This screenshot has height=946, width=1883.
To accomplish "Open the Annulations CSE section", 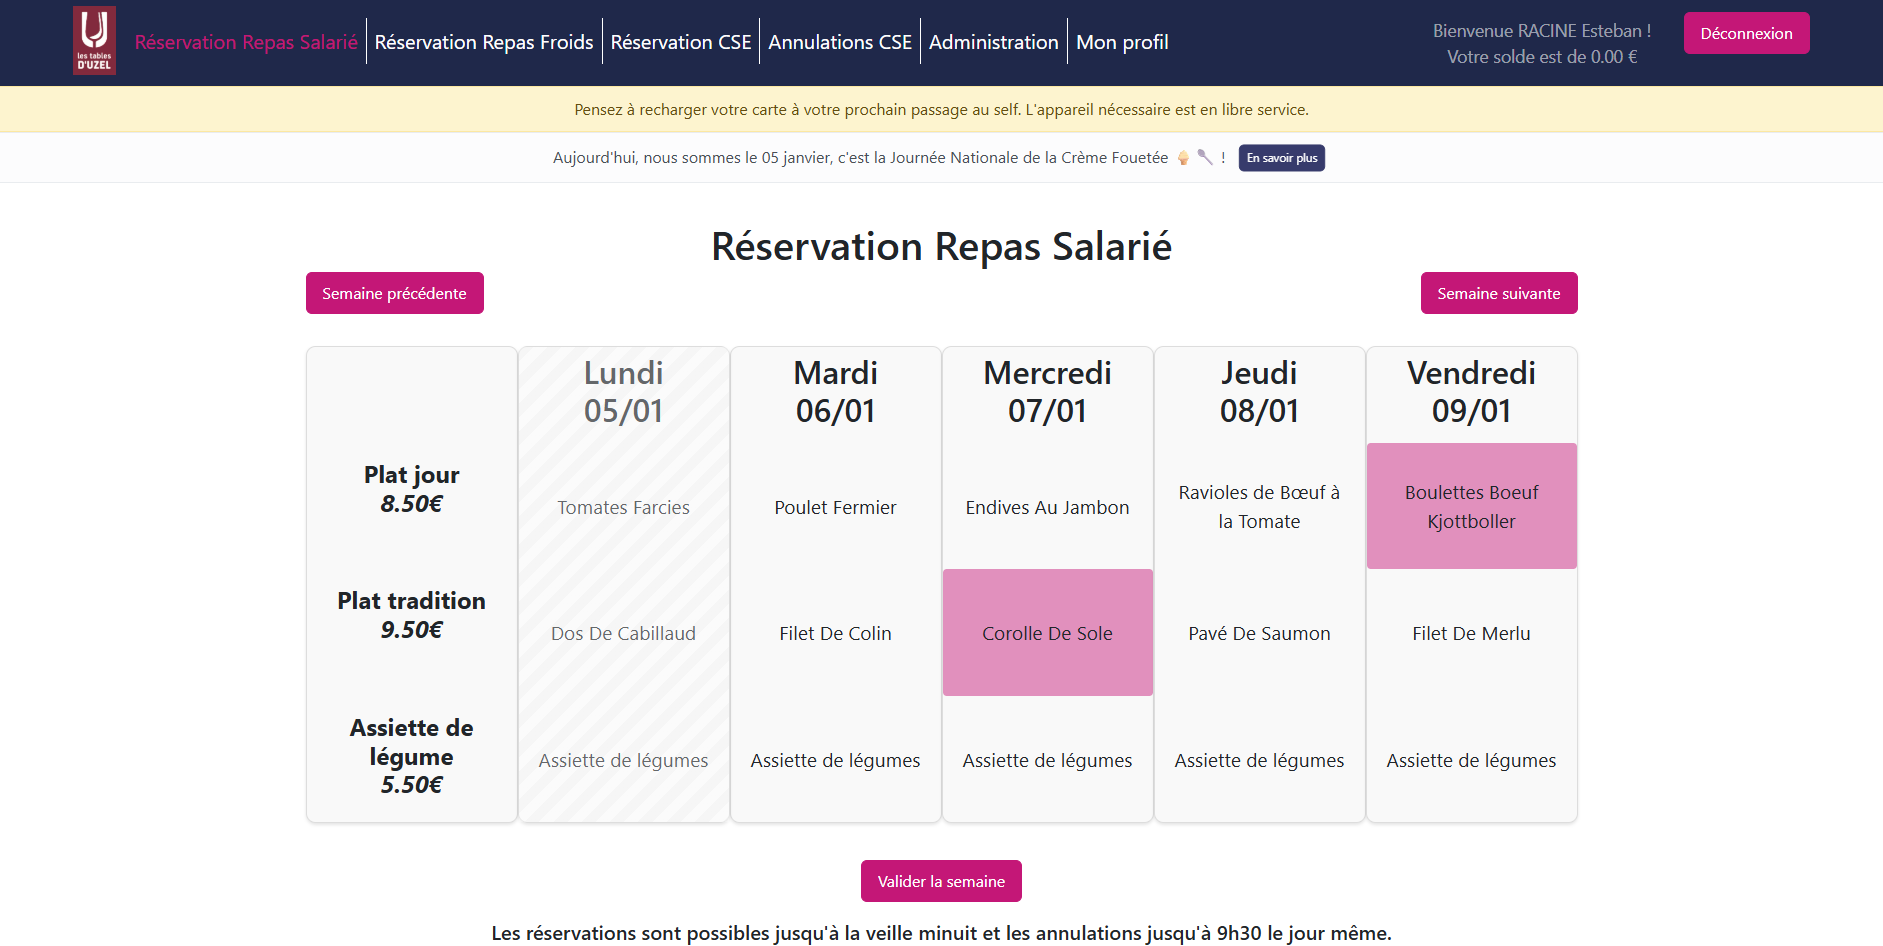I will [x=840, y=42].
